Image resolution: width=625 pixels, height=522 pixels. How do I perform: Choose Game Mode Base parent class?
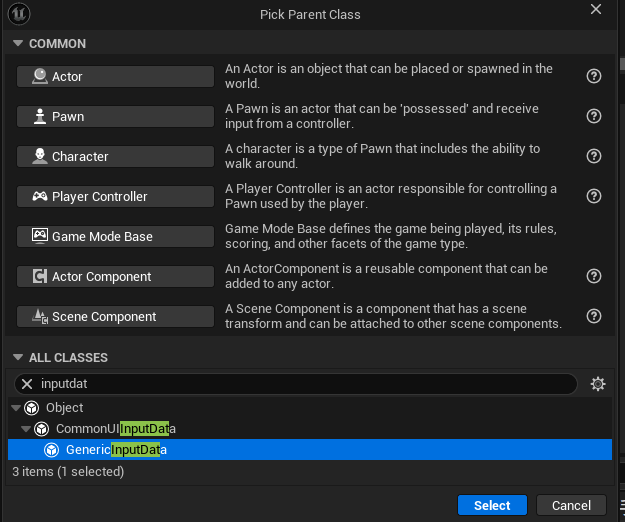pyautogui.click(x=116, y=236)
